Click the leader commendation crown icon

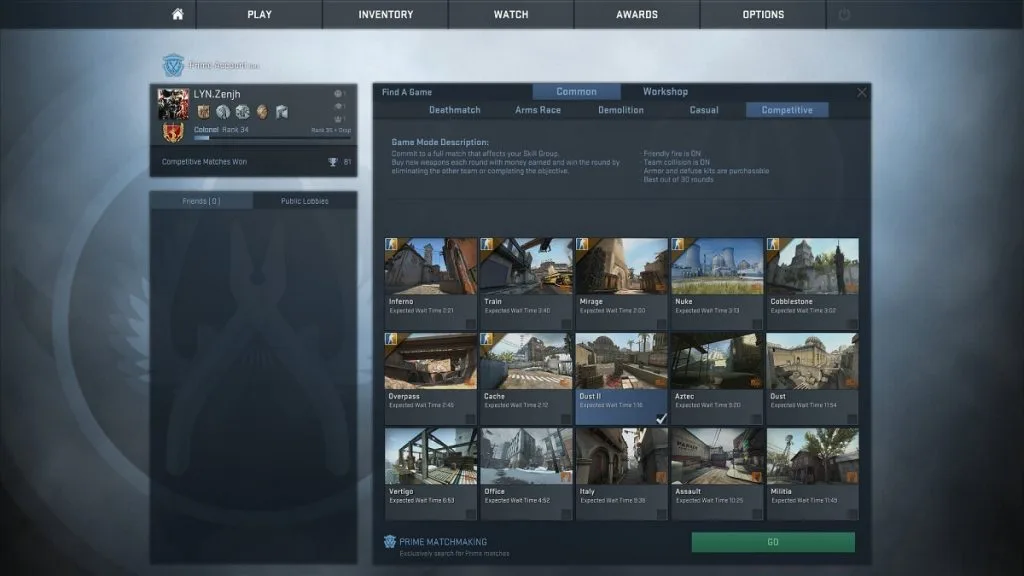pyautogui.click(x=338, y=119)
